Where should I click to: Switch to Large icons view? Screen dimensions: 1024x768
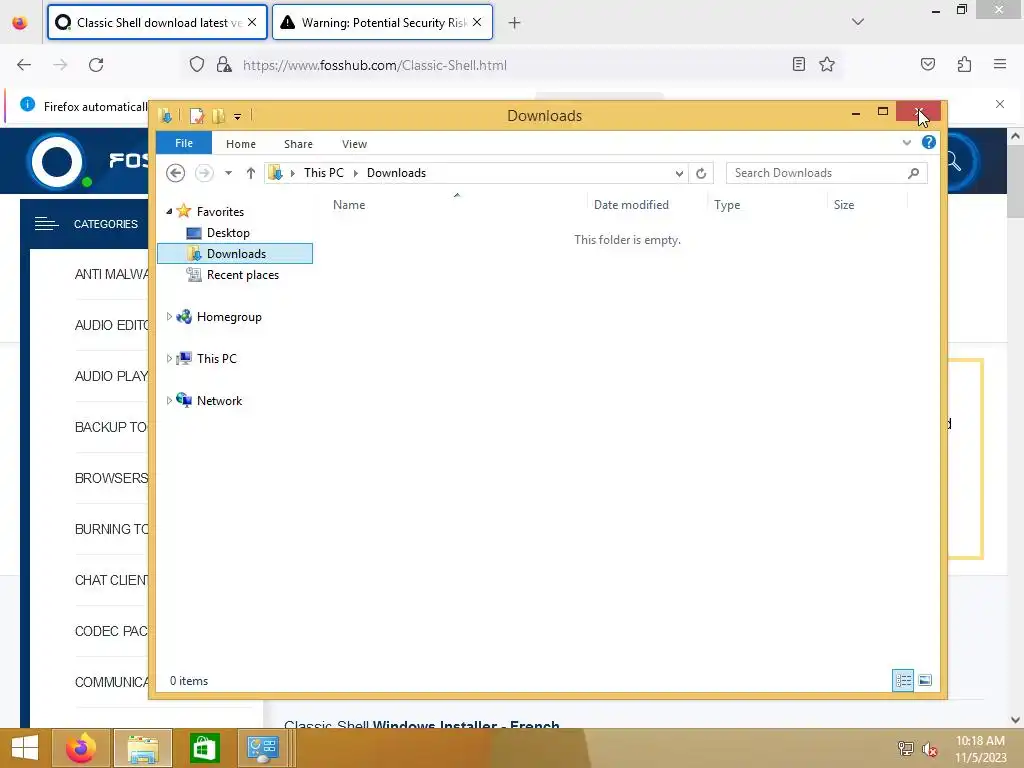point(925,680)
